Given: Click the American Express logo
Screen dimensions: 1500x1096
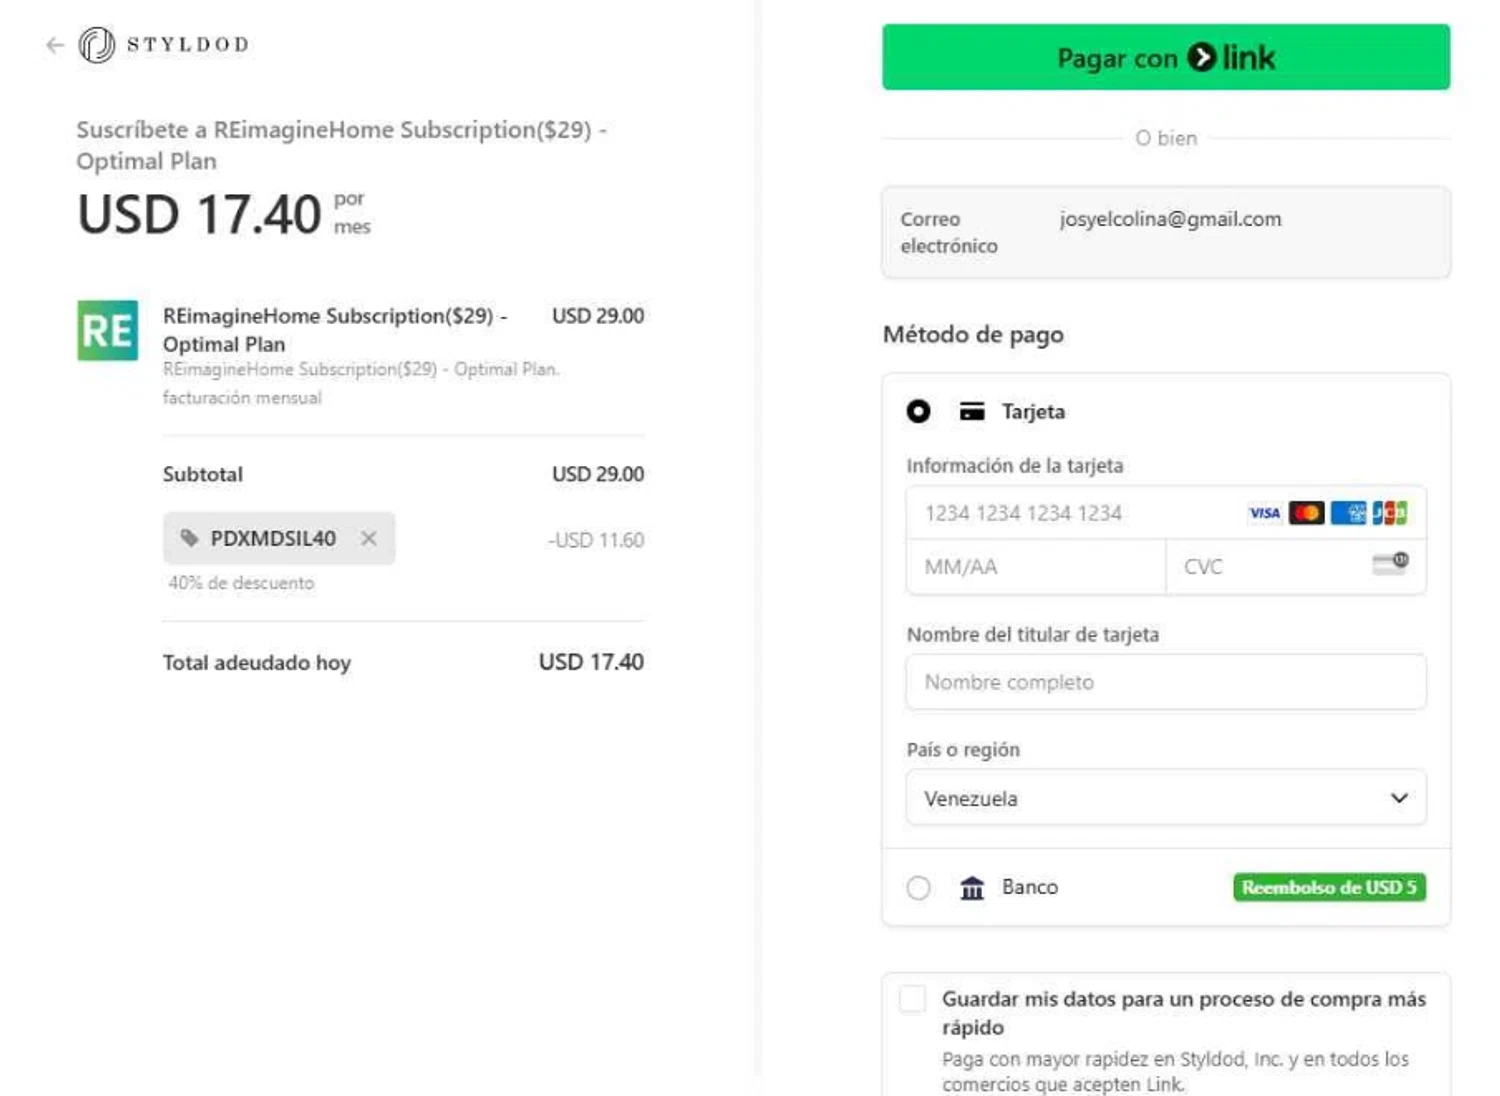Looking at the screenshot, I should (x=1348, y=513).
